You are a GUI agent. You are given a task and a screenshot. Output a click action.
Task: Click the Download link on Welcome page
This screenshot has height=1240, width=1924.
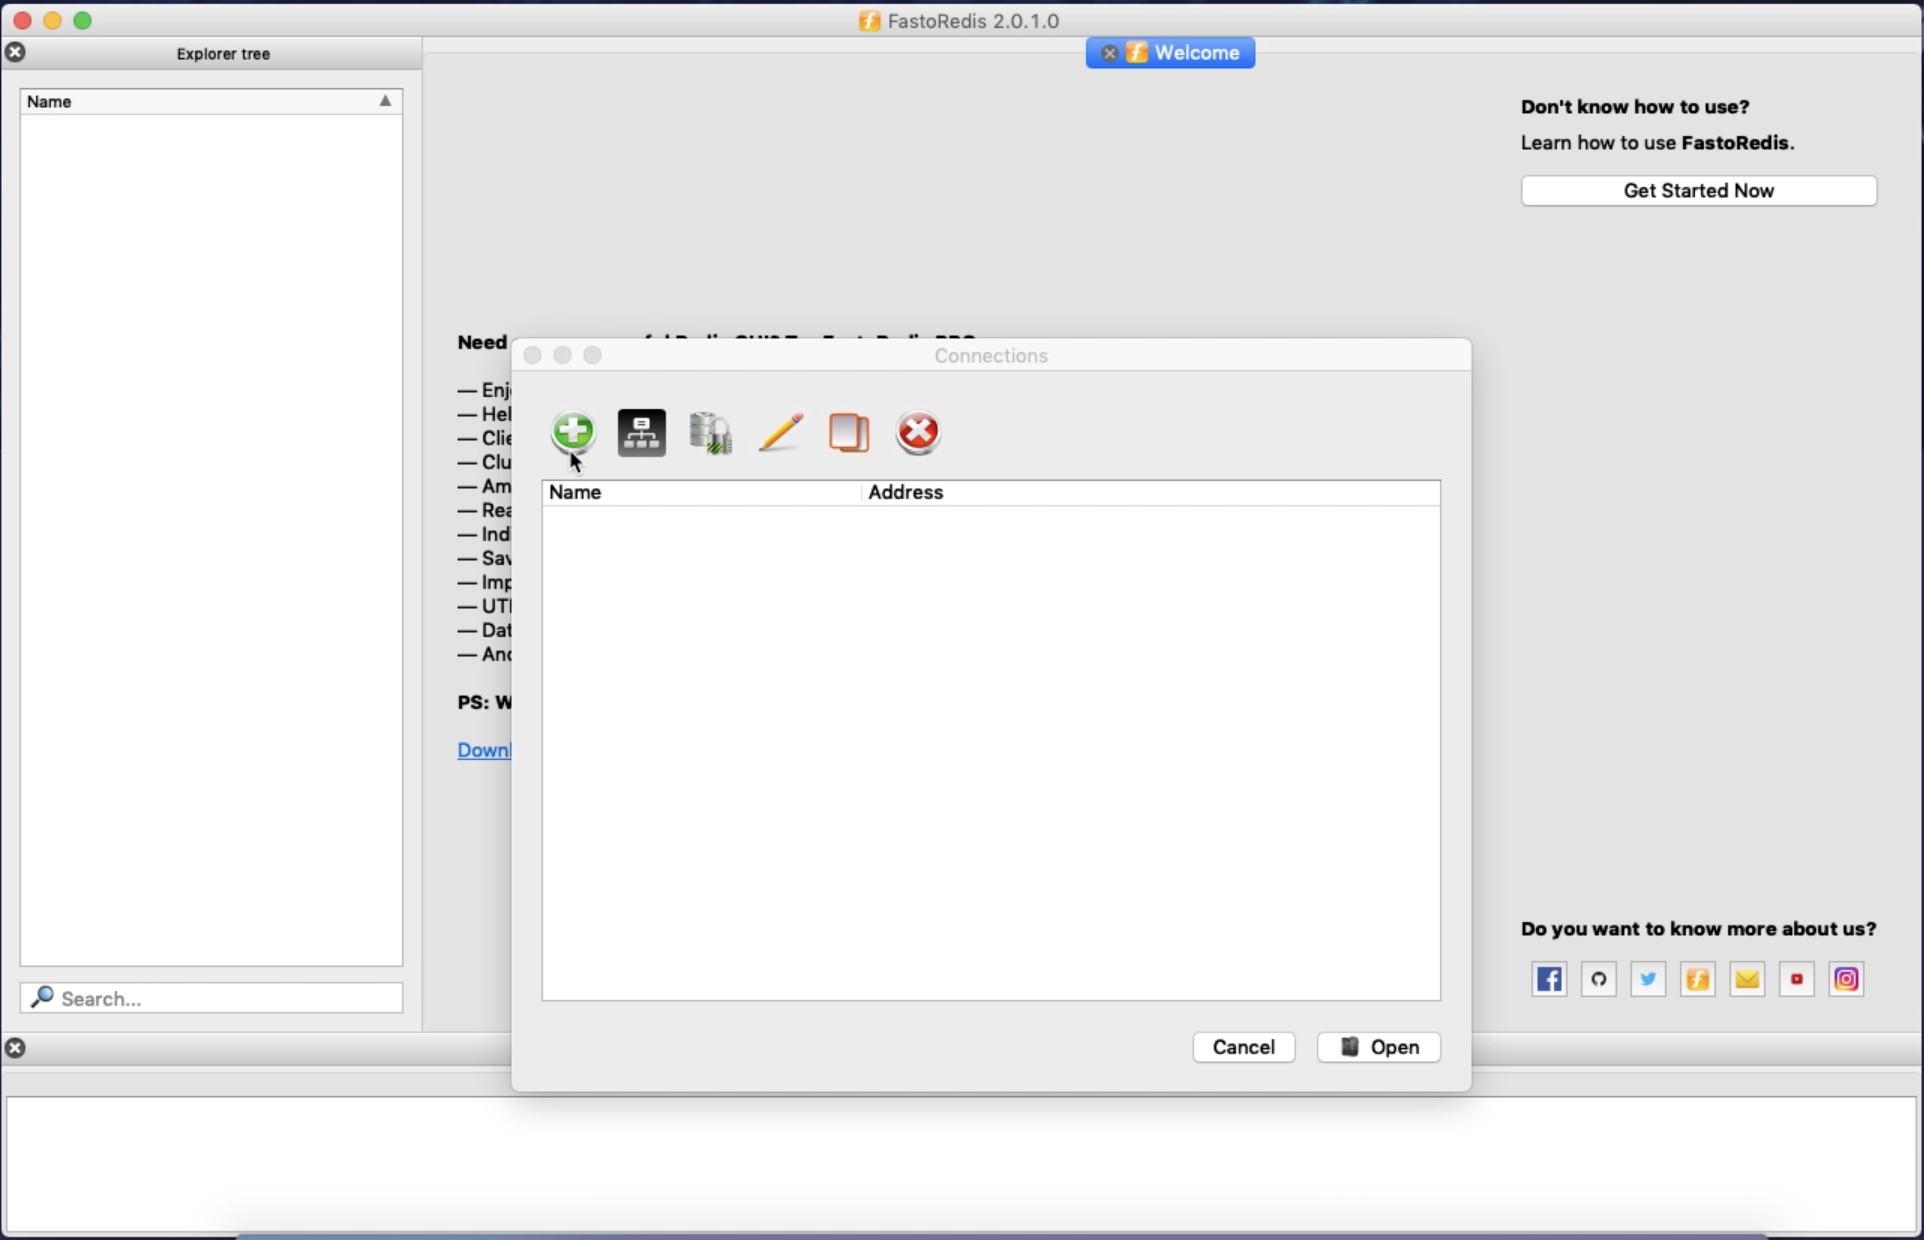point(484,750)
